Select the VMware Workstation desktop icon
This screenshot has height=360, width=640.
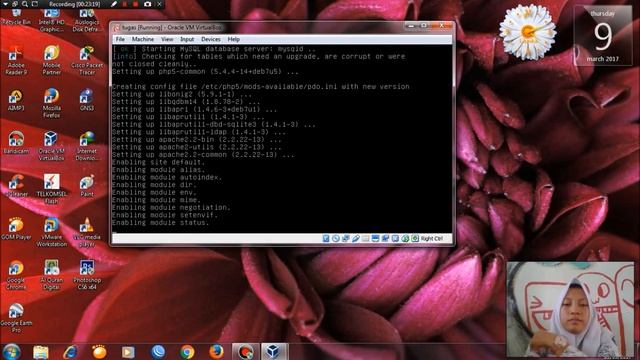[51, 232]
